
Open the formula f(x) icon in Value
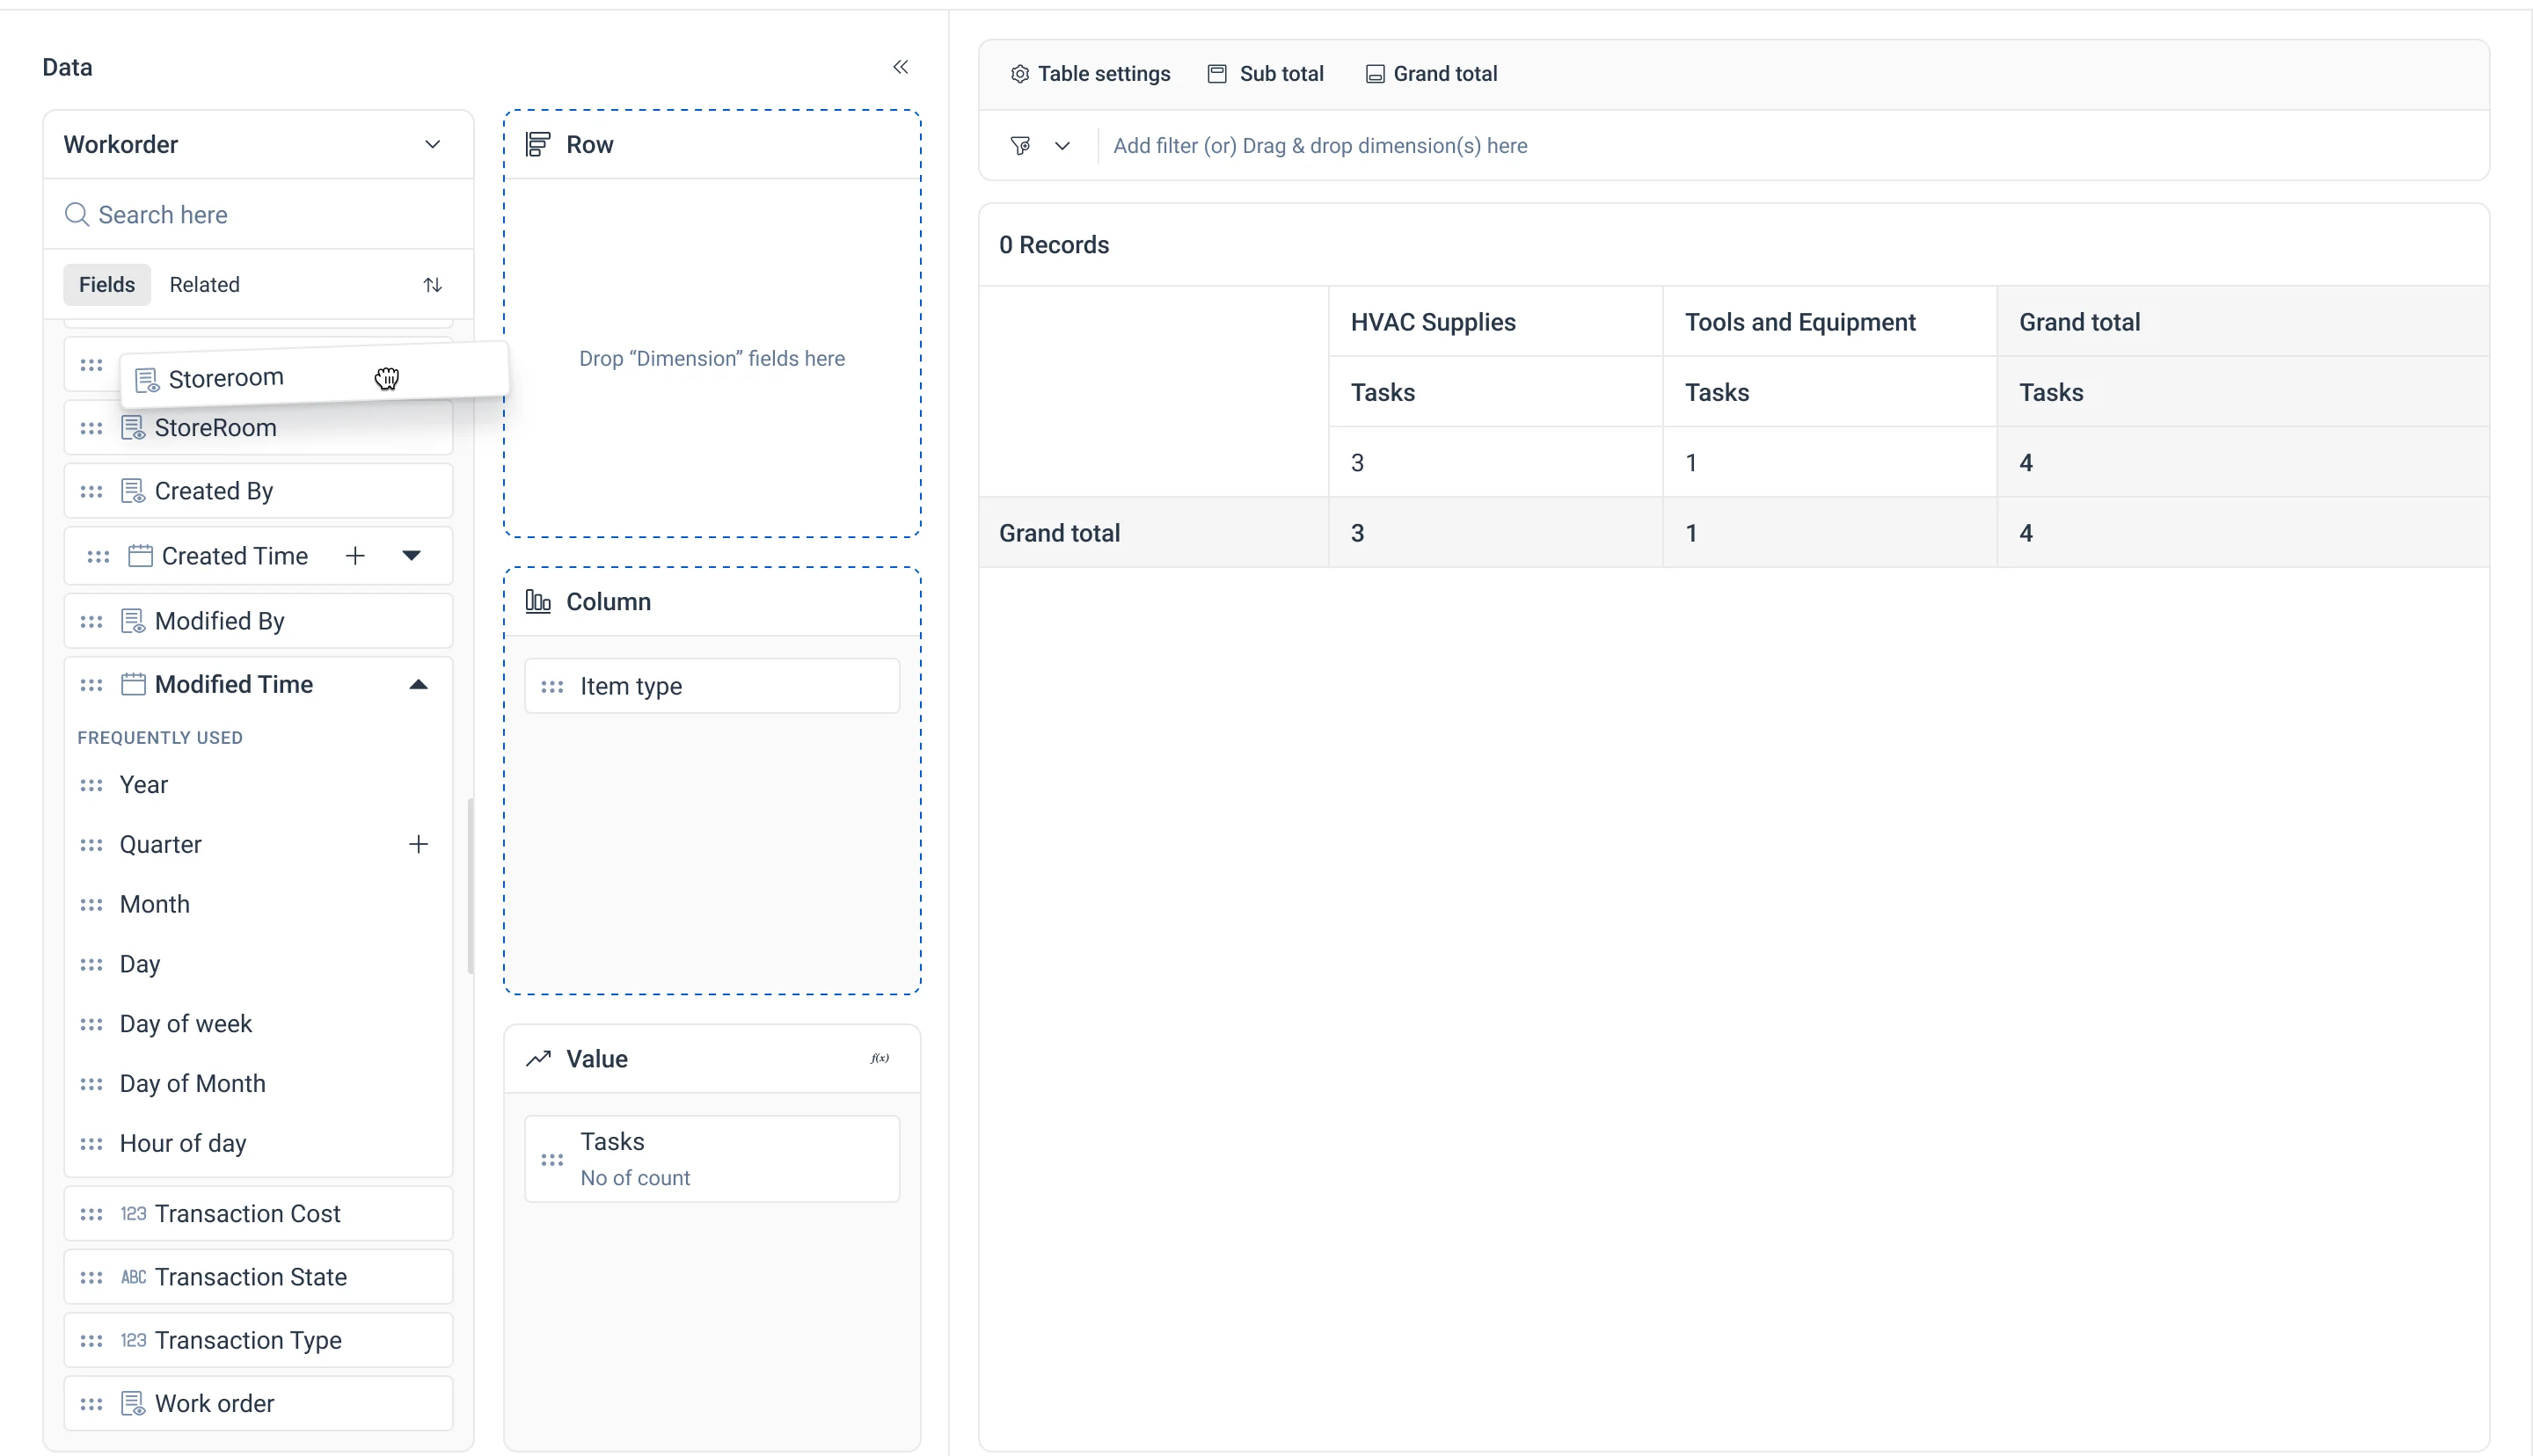click(879, 1058)
